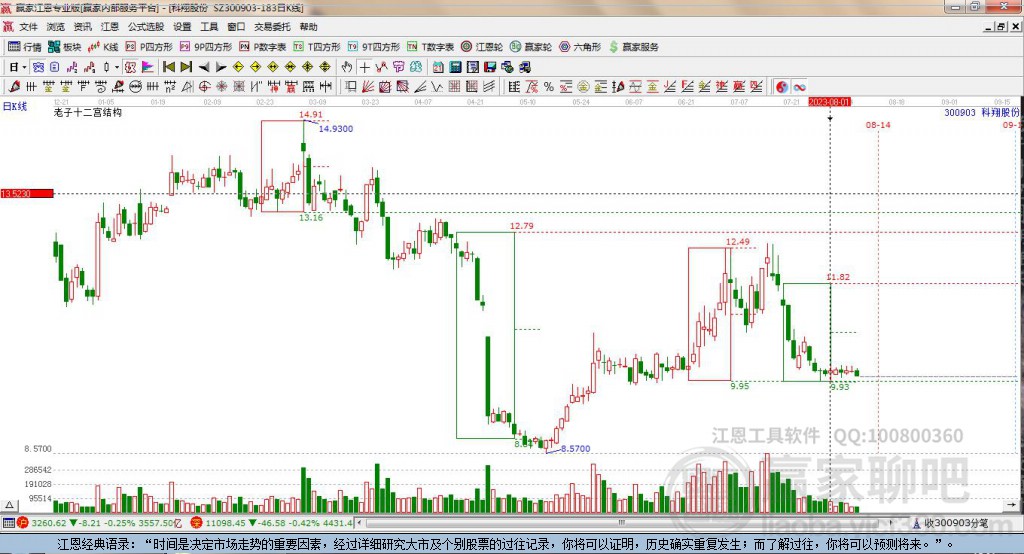Screen dimensions: 1024x554
Task: Open the T四方形 tool
Action: (317, 46)
